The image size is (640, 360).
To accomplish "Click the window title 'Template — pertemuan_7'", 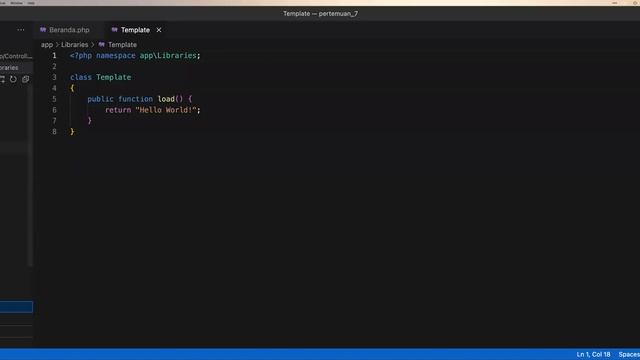I will [x=320, y=13].
